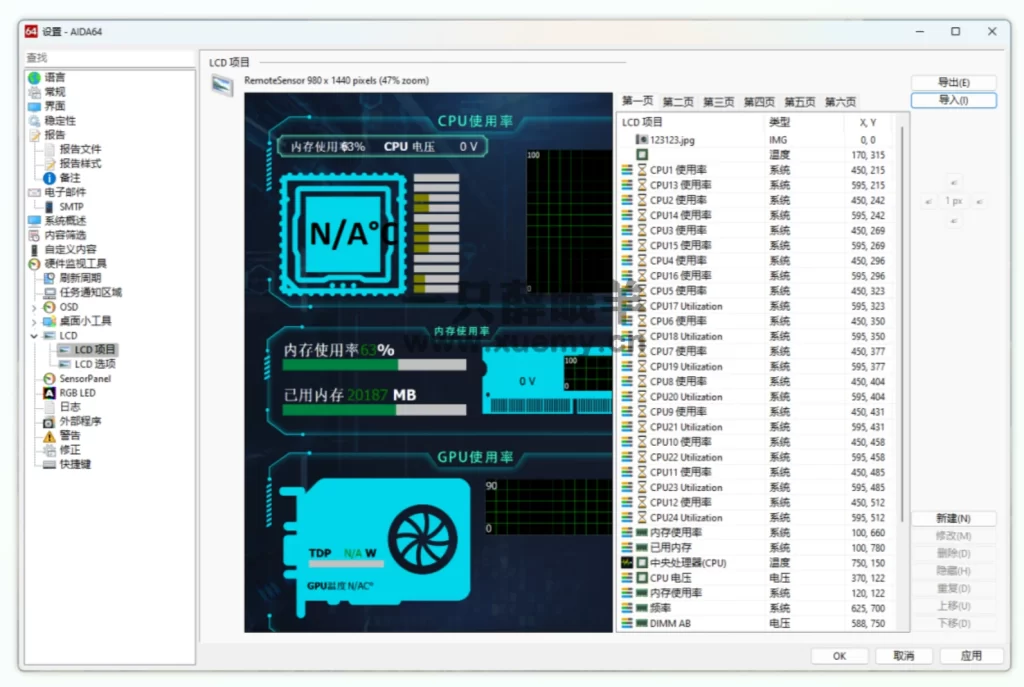
Task: Select the 稳定性 icon in the sidebar
Action: point(35,121)
